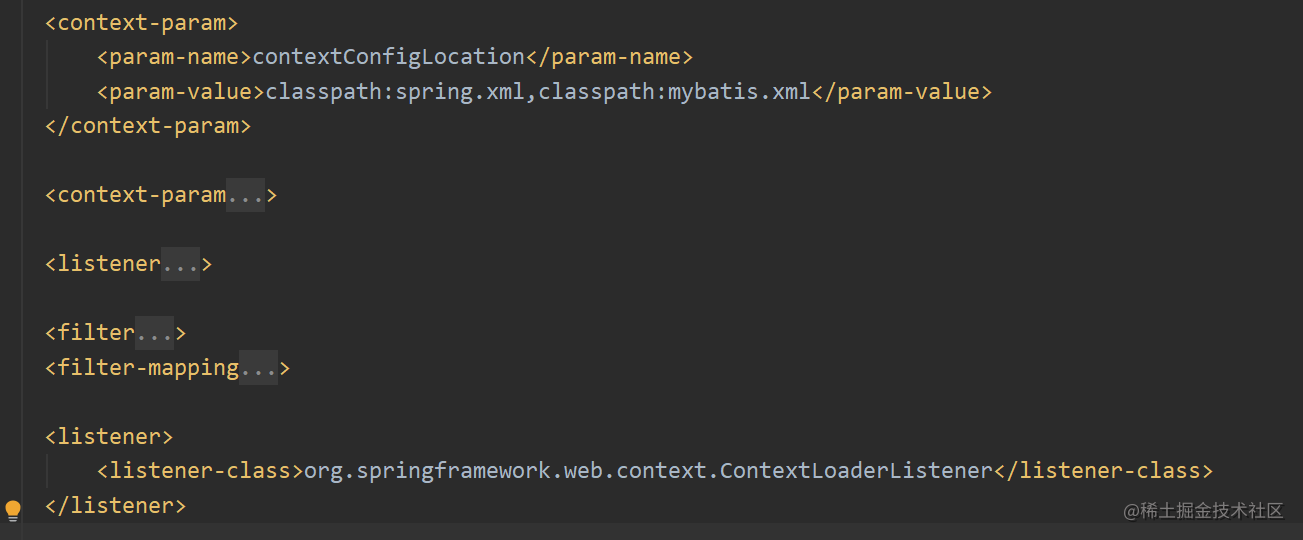1303x540 pixels.
Task: Expand the folded filter-mapping ellipsis block
Action: [x=258, y=368]
